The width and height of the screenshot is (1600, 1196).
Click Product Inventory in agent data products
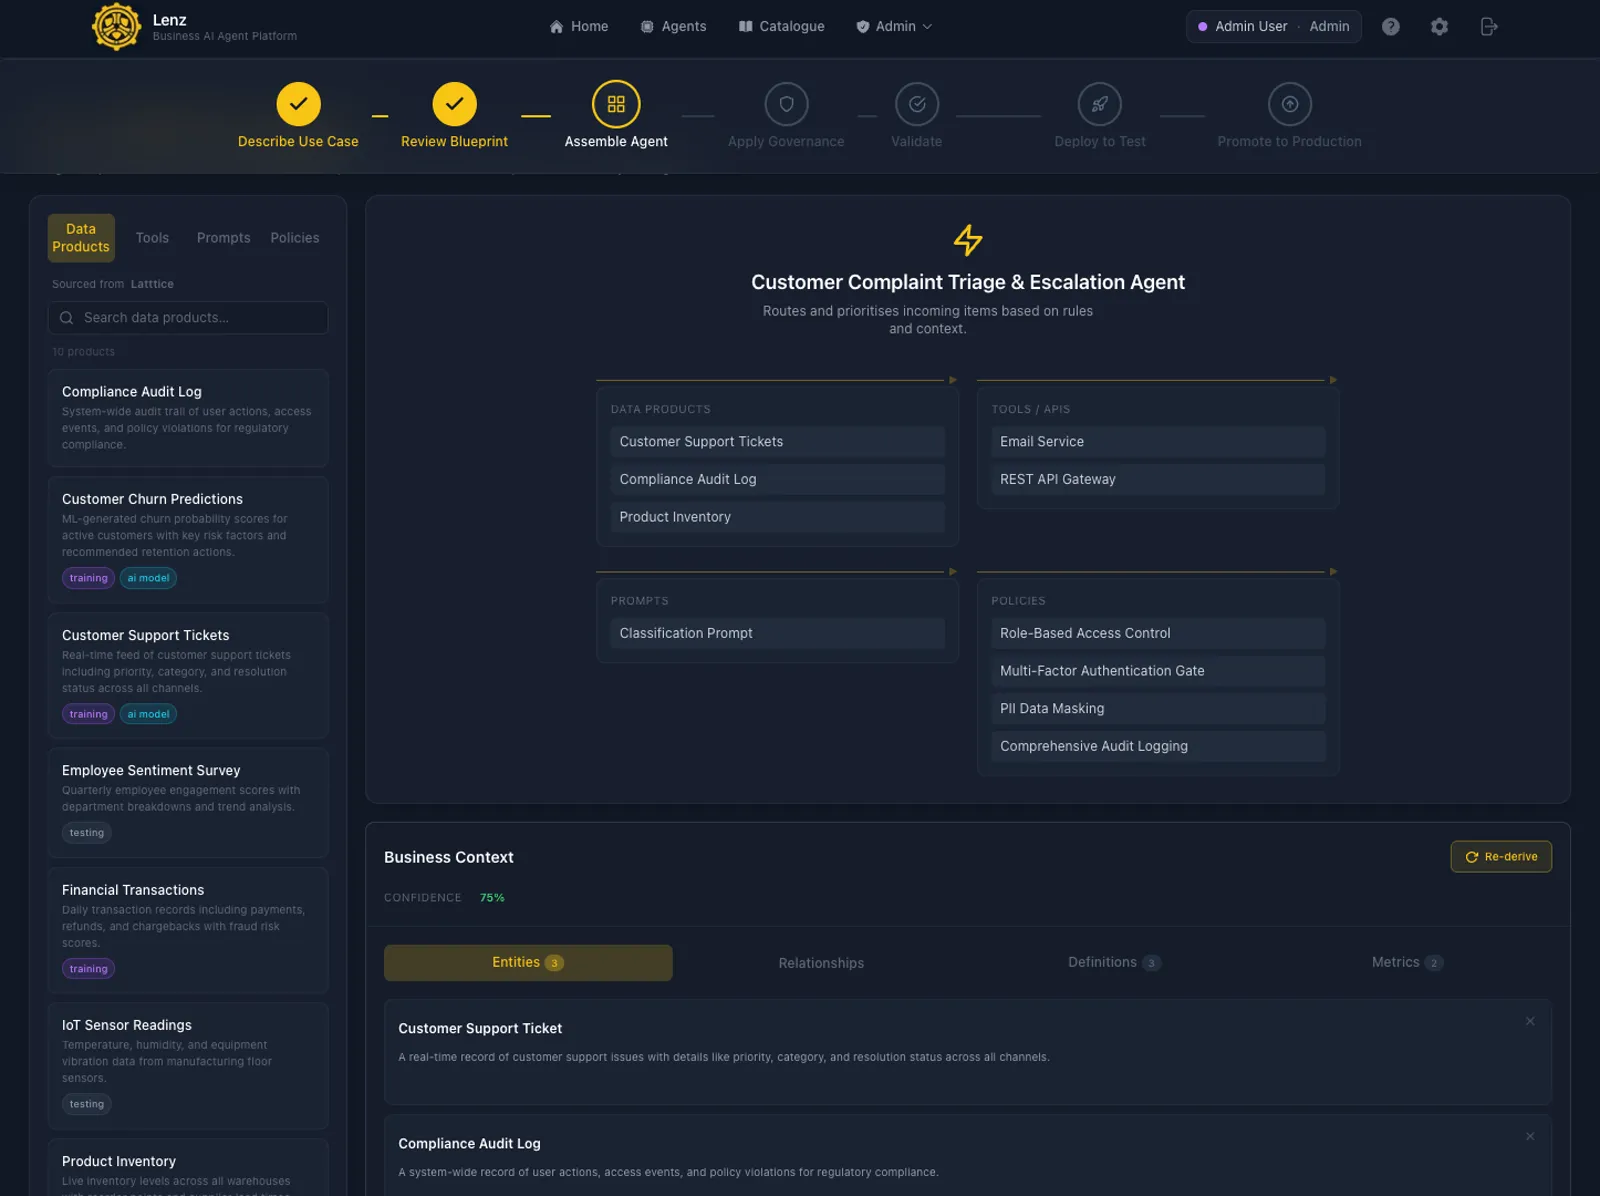pos(777,517)
